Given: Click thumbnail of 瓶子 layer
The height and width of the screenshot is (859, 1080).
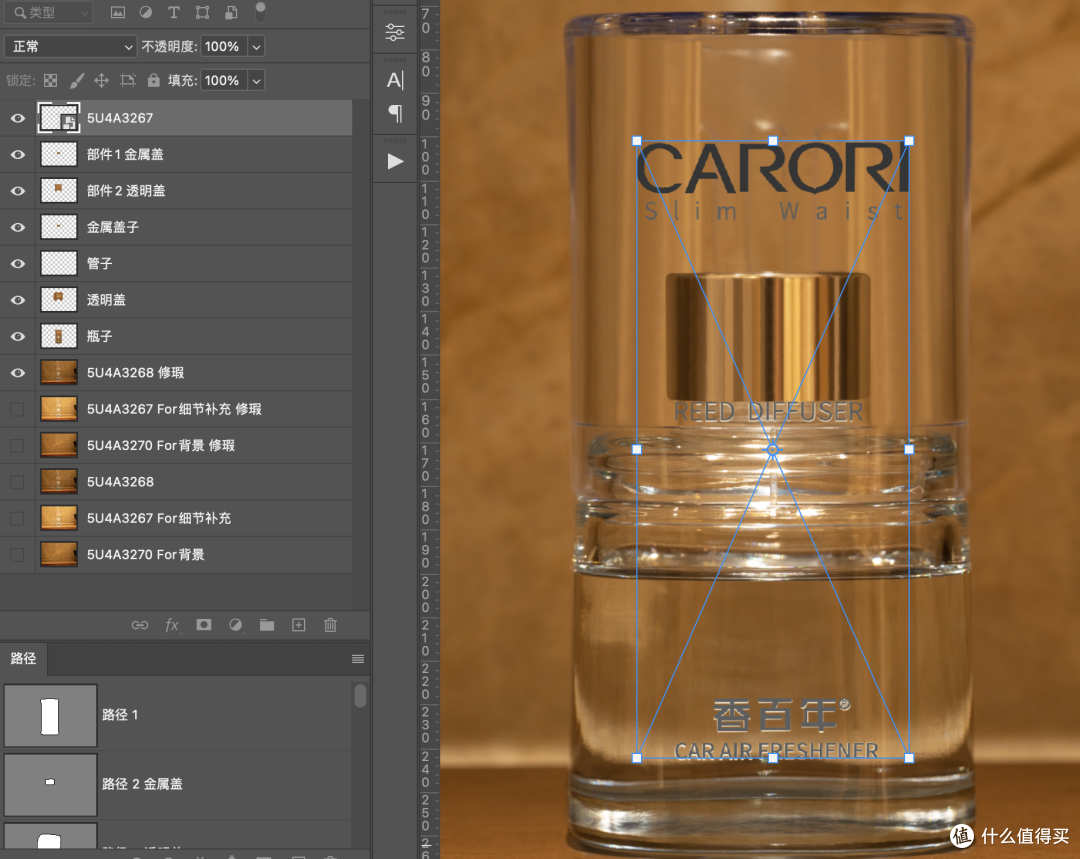Looking at the screenshot, I should coord(59,336).
